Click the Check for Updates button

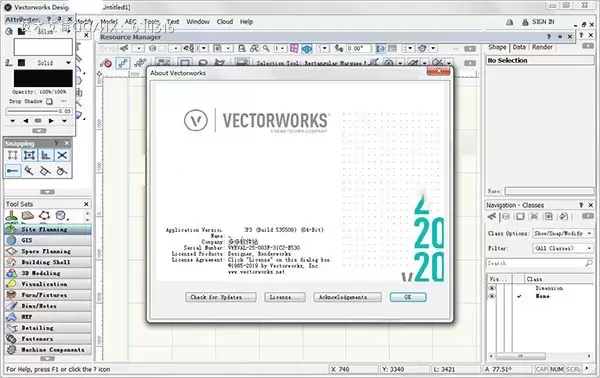[x=221, y=297]
